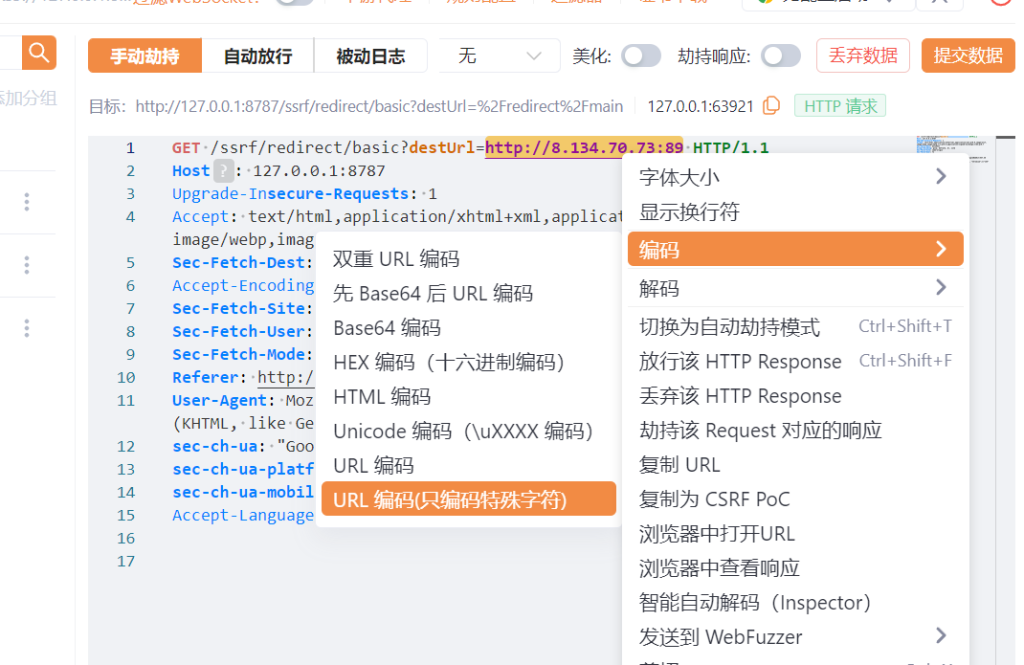Click the 丢弃数据 button
Viewport: 1024px width, 665px height.
[x=863, y=56]
